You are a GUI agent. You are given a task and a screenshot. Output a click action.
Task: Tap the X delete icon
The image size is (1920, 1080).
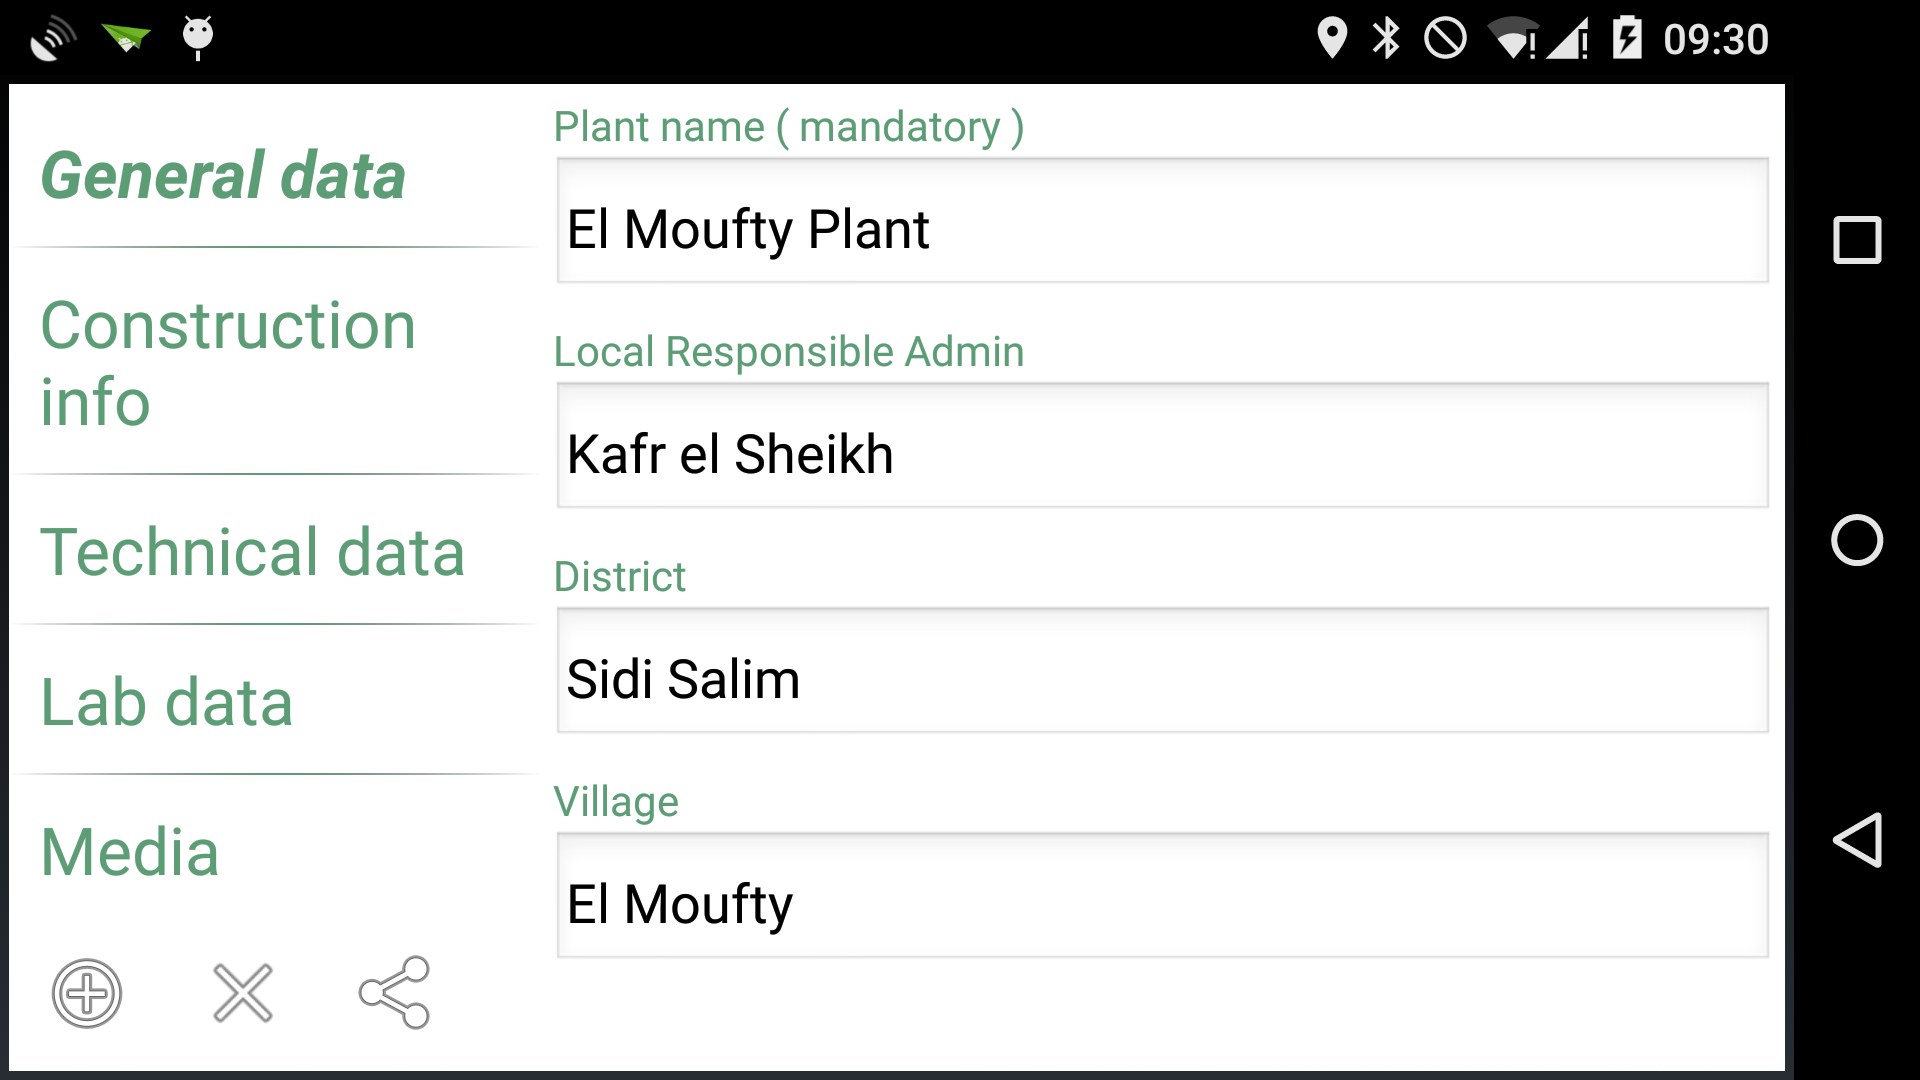point(243,993)
